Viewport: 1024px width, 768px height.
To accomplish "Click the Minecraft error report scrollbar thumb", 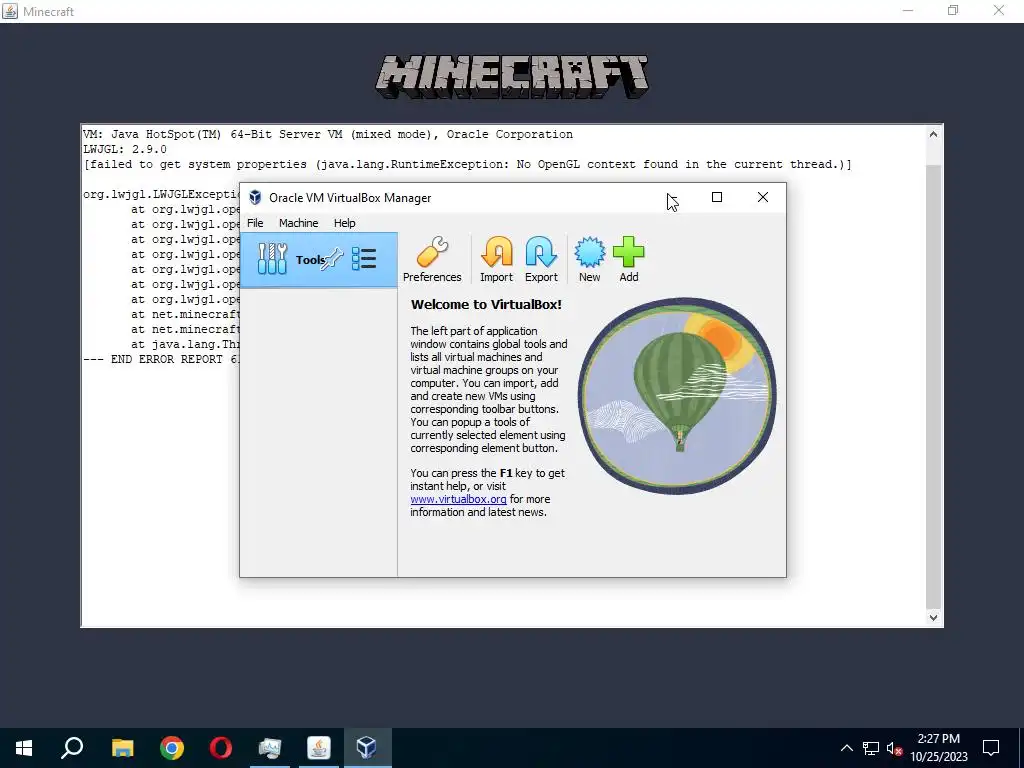I will (933, 387).
